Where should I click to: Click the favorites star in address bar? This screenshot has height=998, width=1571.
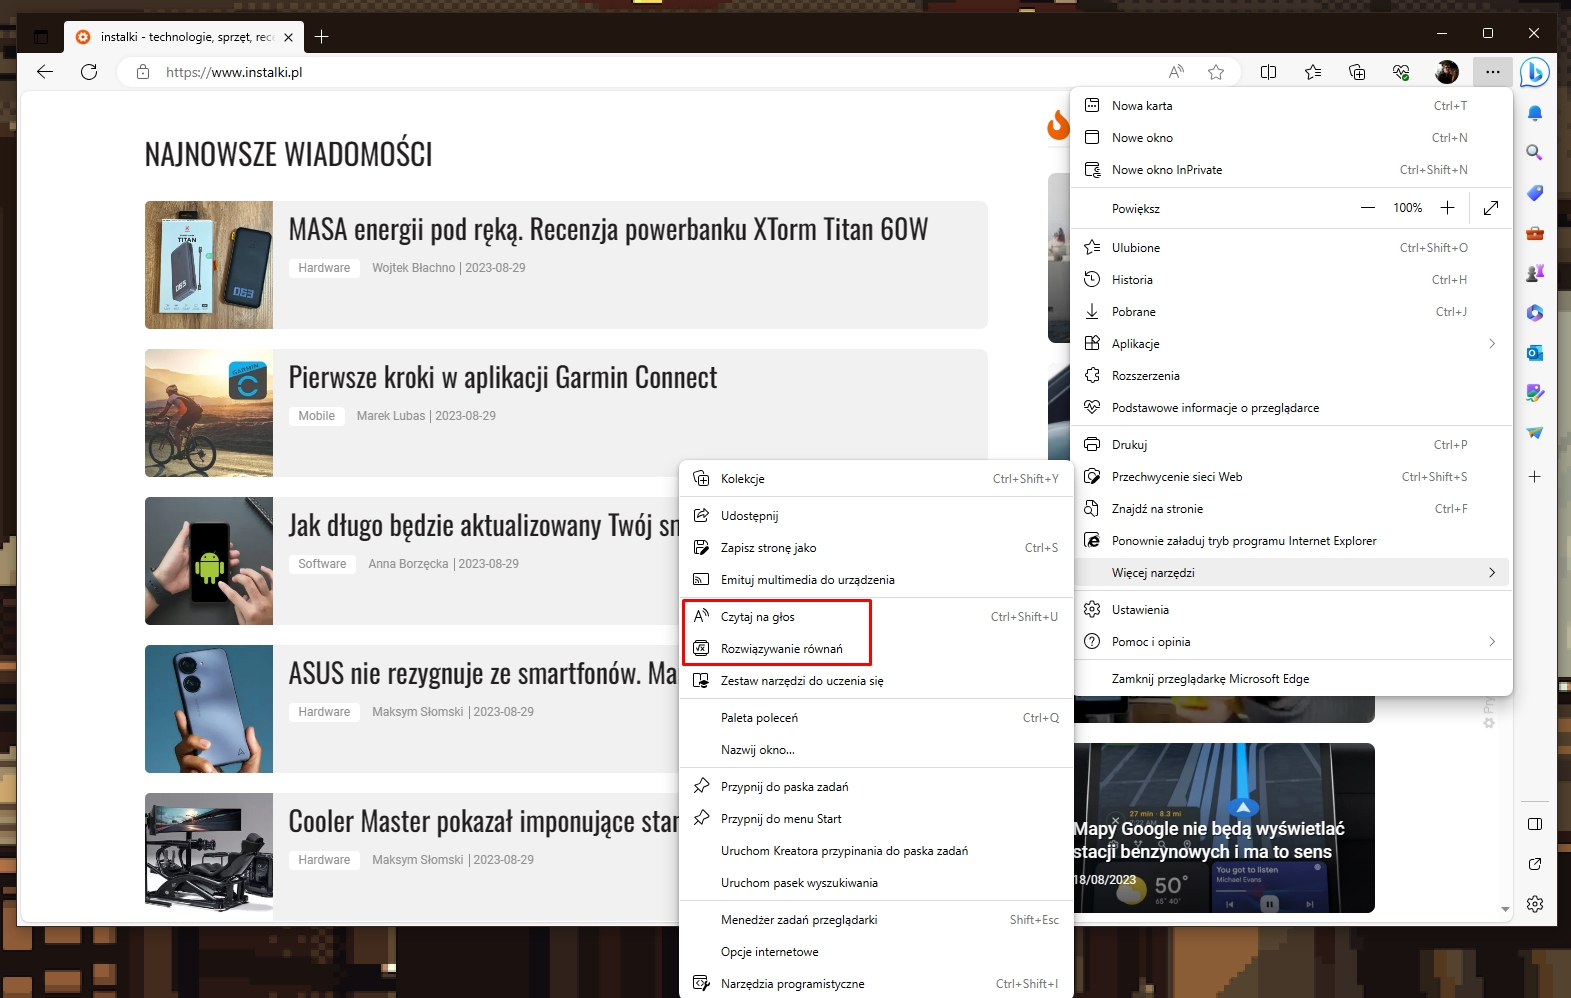(x=1216, y=72)
